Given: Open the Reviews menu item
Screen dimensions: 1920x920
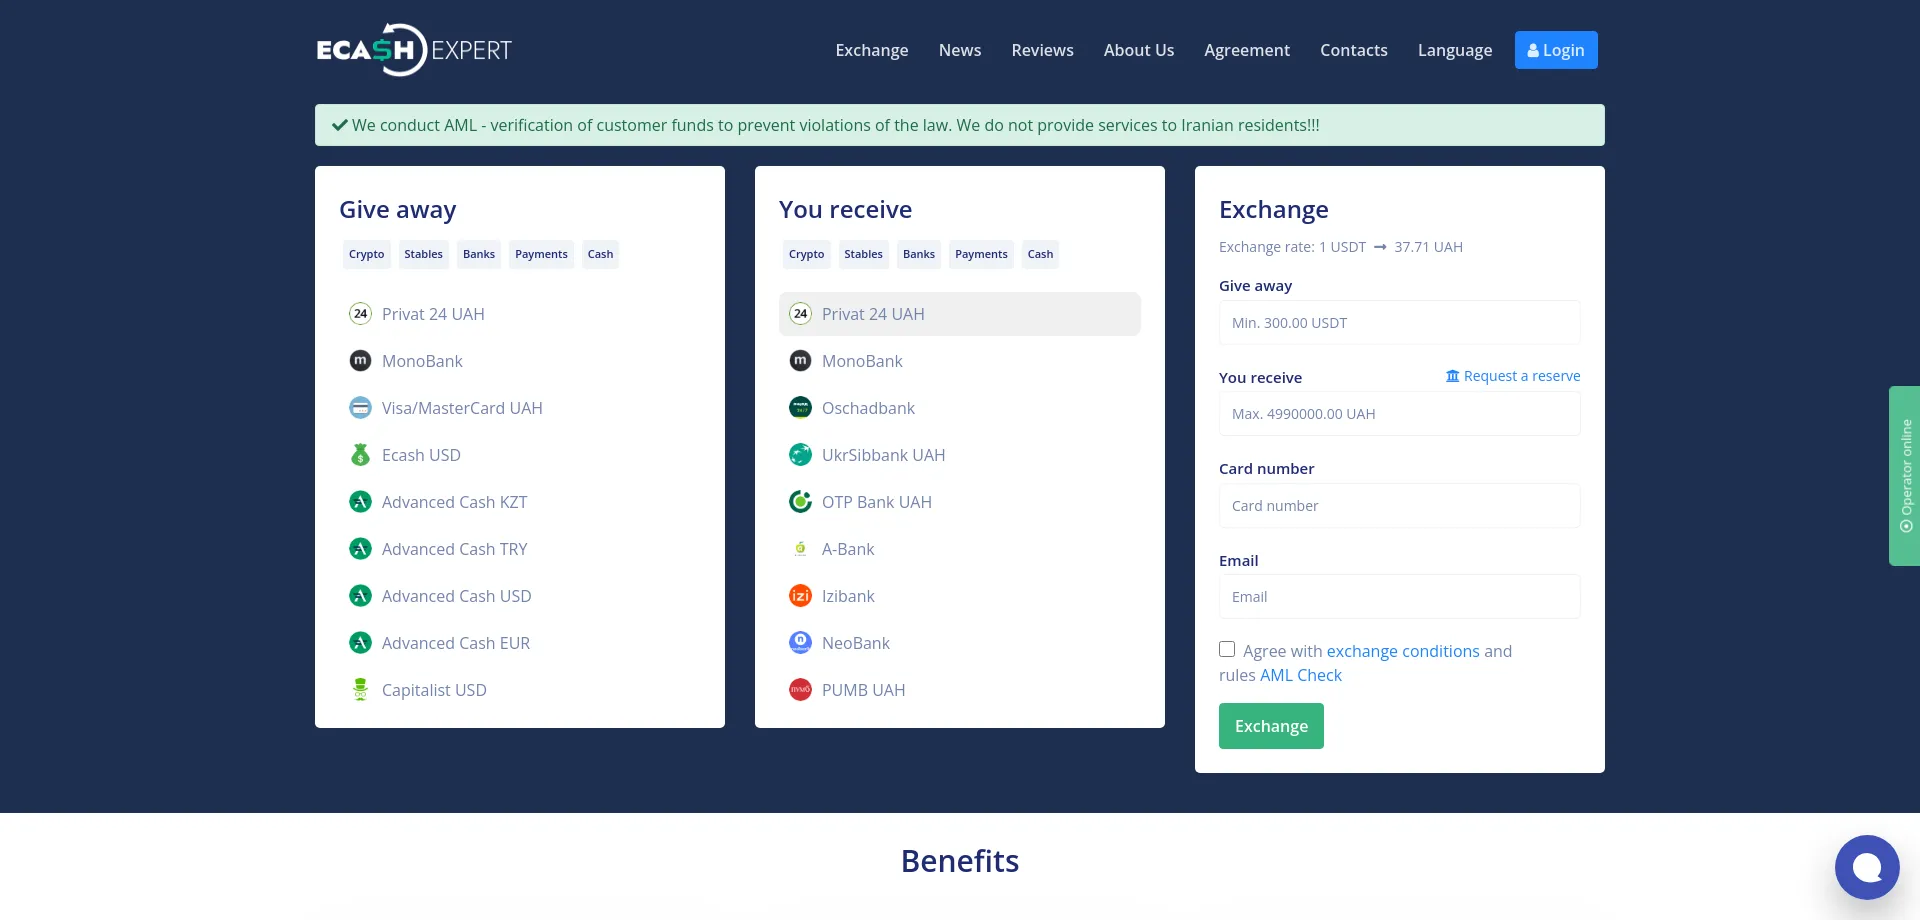Looking at the screenshot, I should coord(1042,50).
